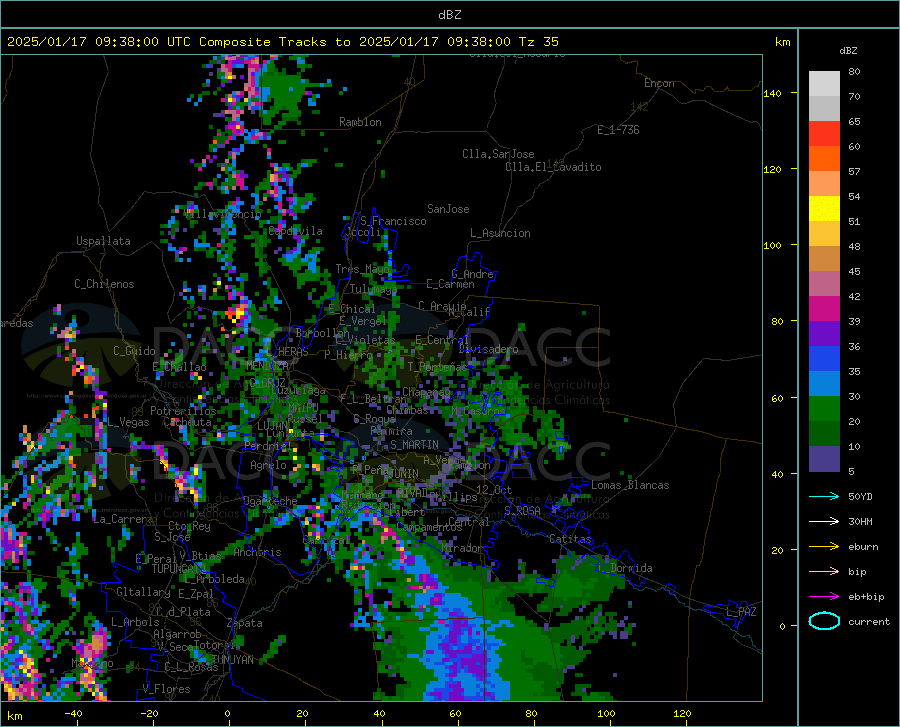
Task: Click the 140 tick on right axis
Action: tap(772, 93)
